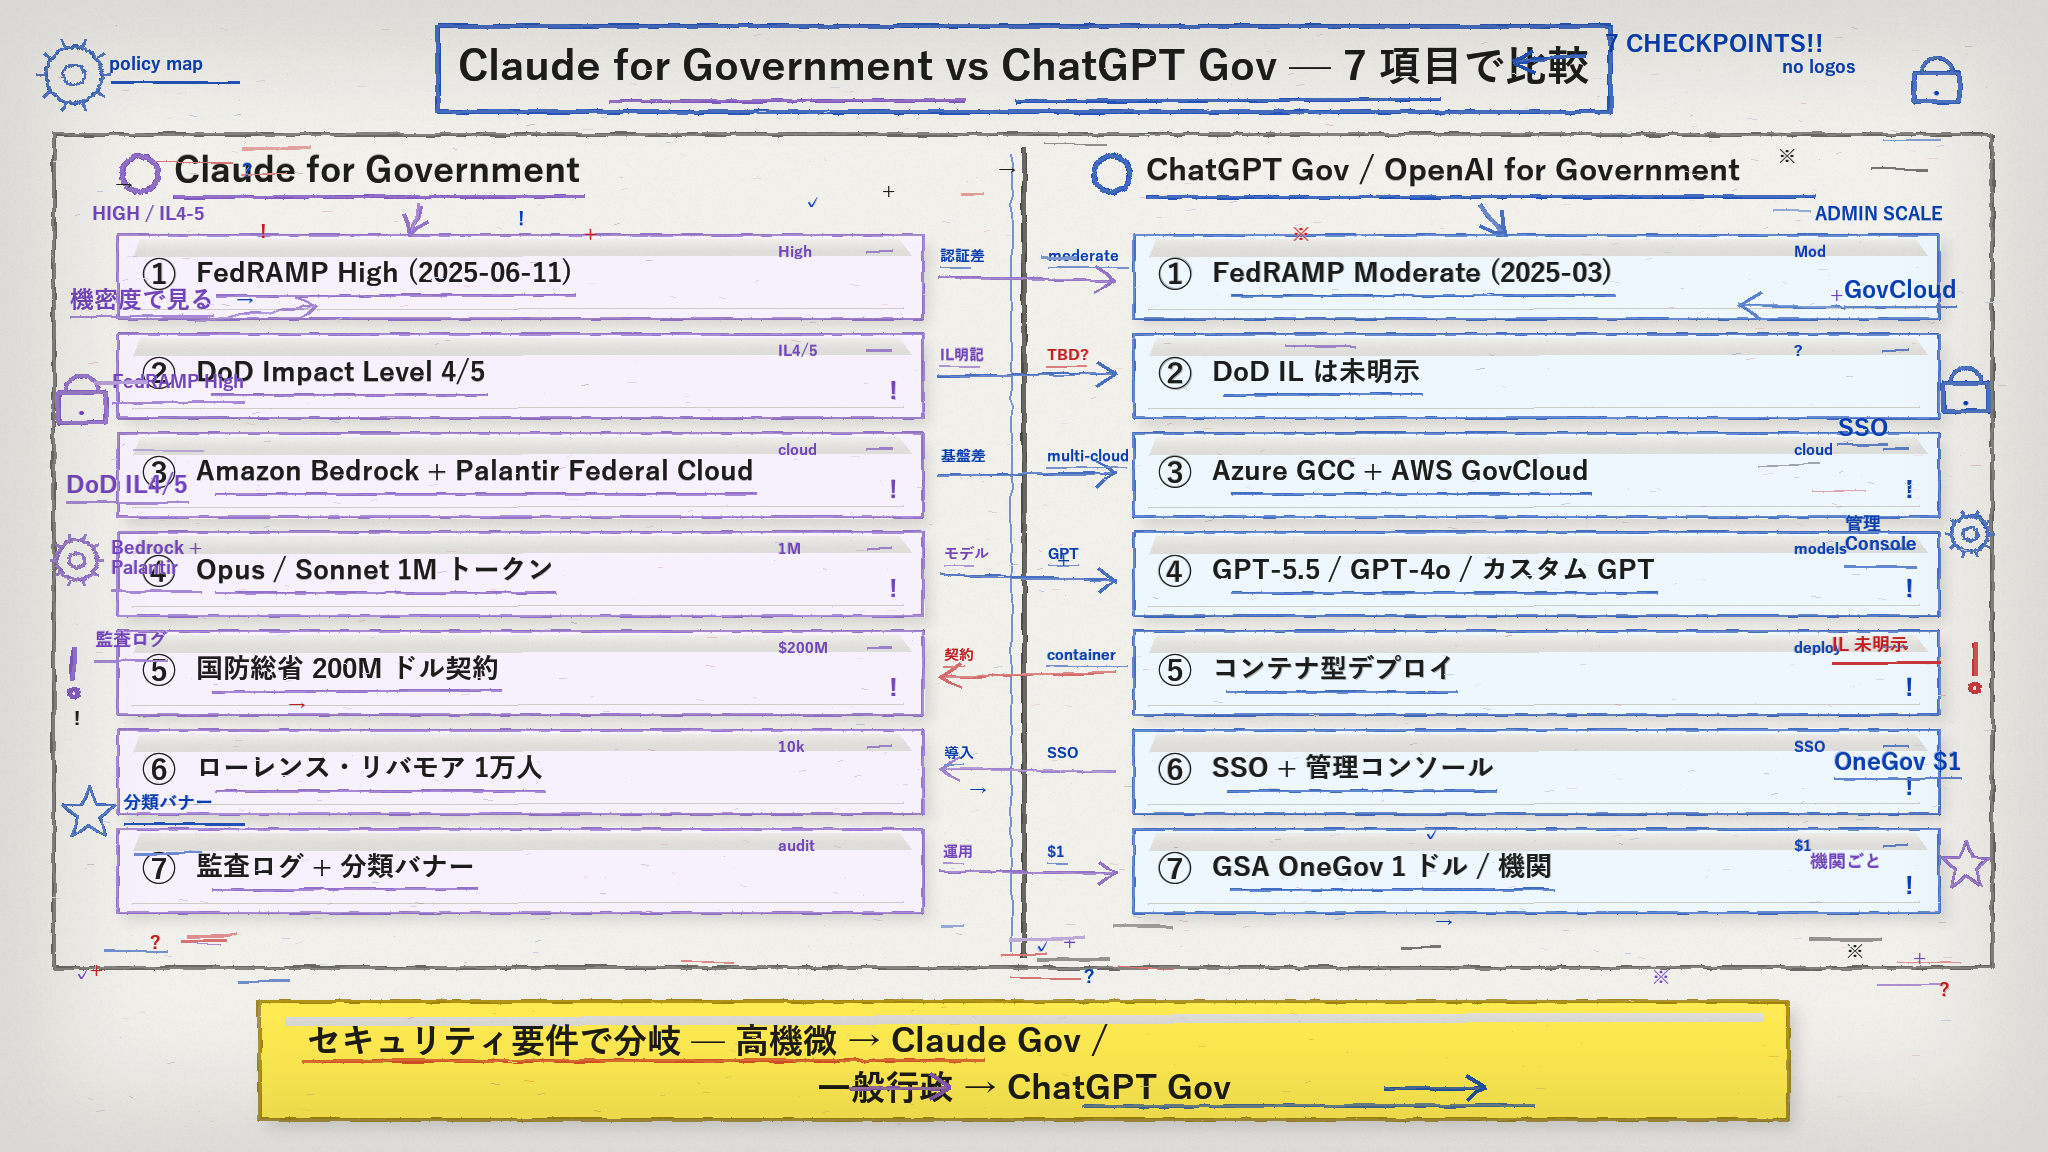The height and width of the screenshot is (1152, 2048).
Task: Click the "GPT-5.5 / GPT-4o / カスタム GPT" card
Action: [1536, 574]
